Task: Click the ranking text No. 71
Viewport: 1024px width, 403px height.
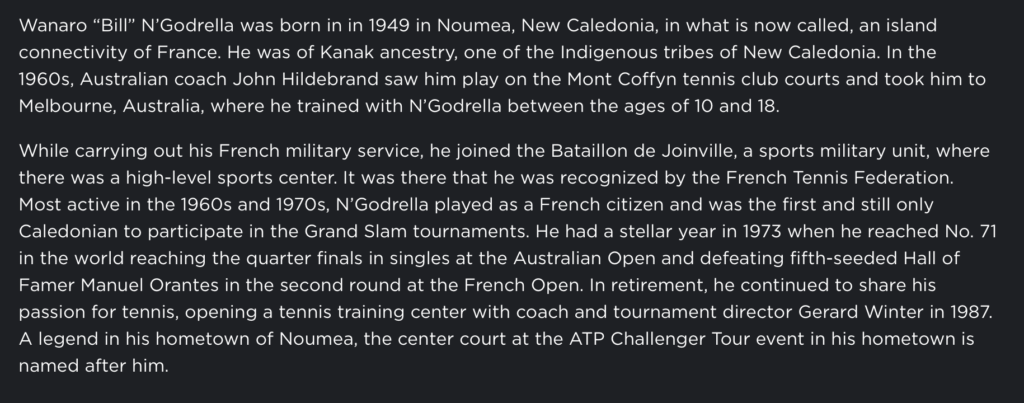Action: pyautogui.click(x=970, y=231)
